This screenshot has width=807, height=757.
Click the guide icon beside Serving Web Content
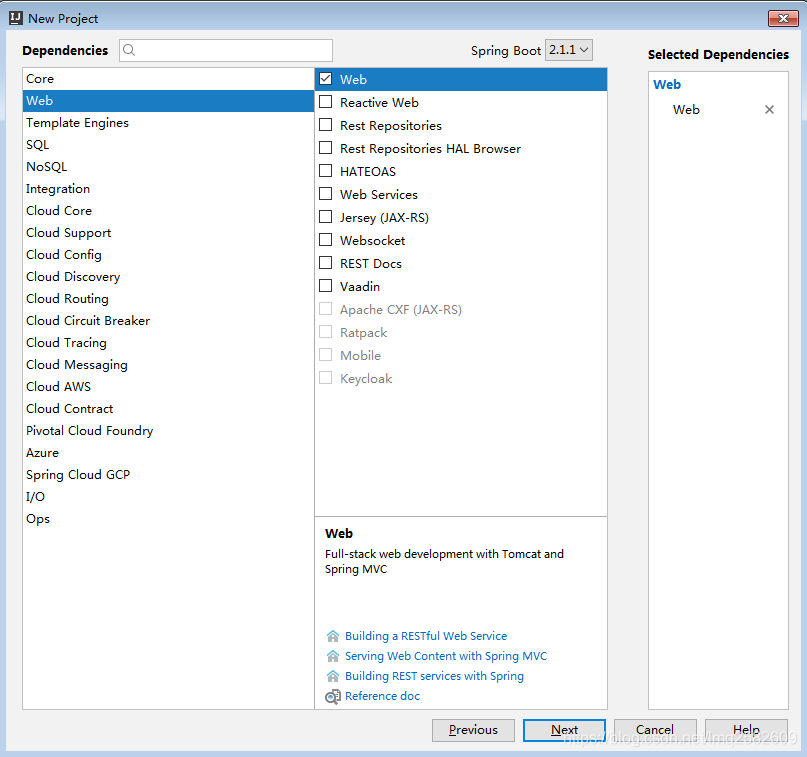click(x=333, y=656)
